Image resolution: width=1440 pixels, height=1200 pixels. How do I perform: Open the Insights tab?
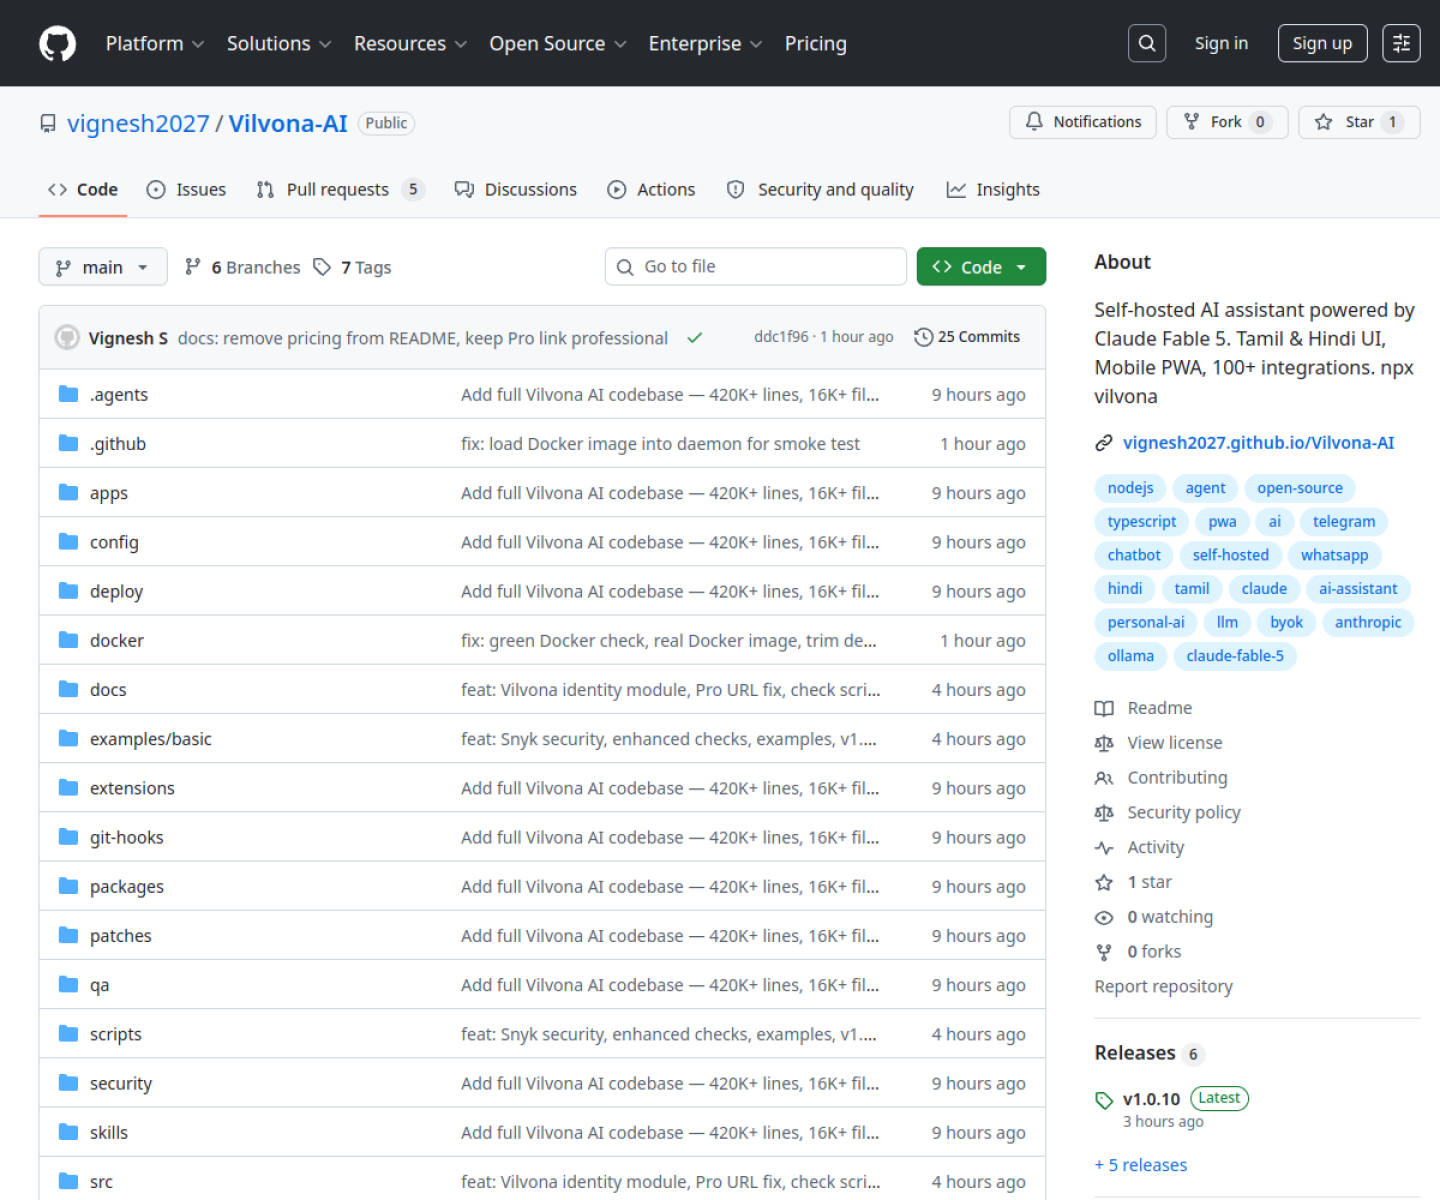993,189
